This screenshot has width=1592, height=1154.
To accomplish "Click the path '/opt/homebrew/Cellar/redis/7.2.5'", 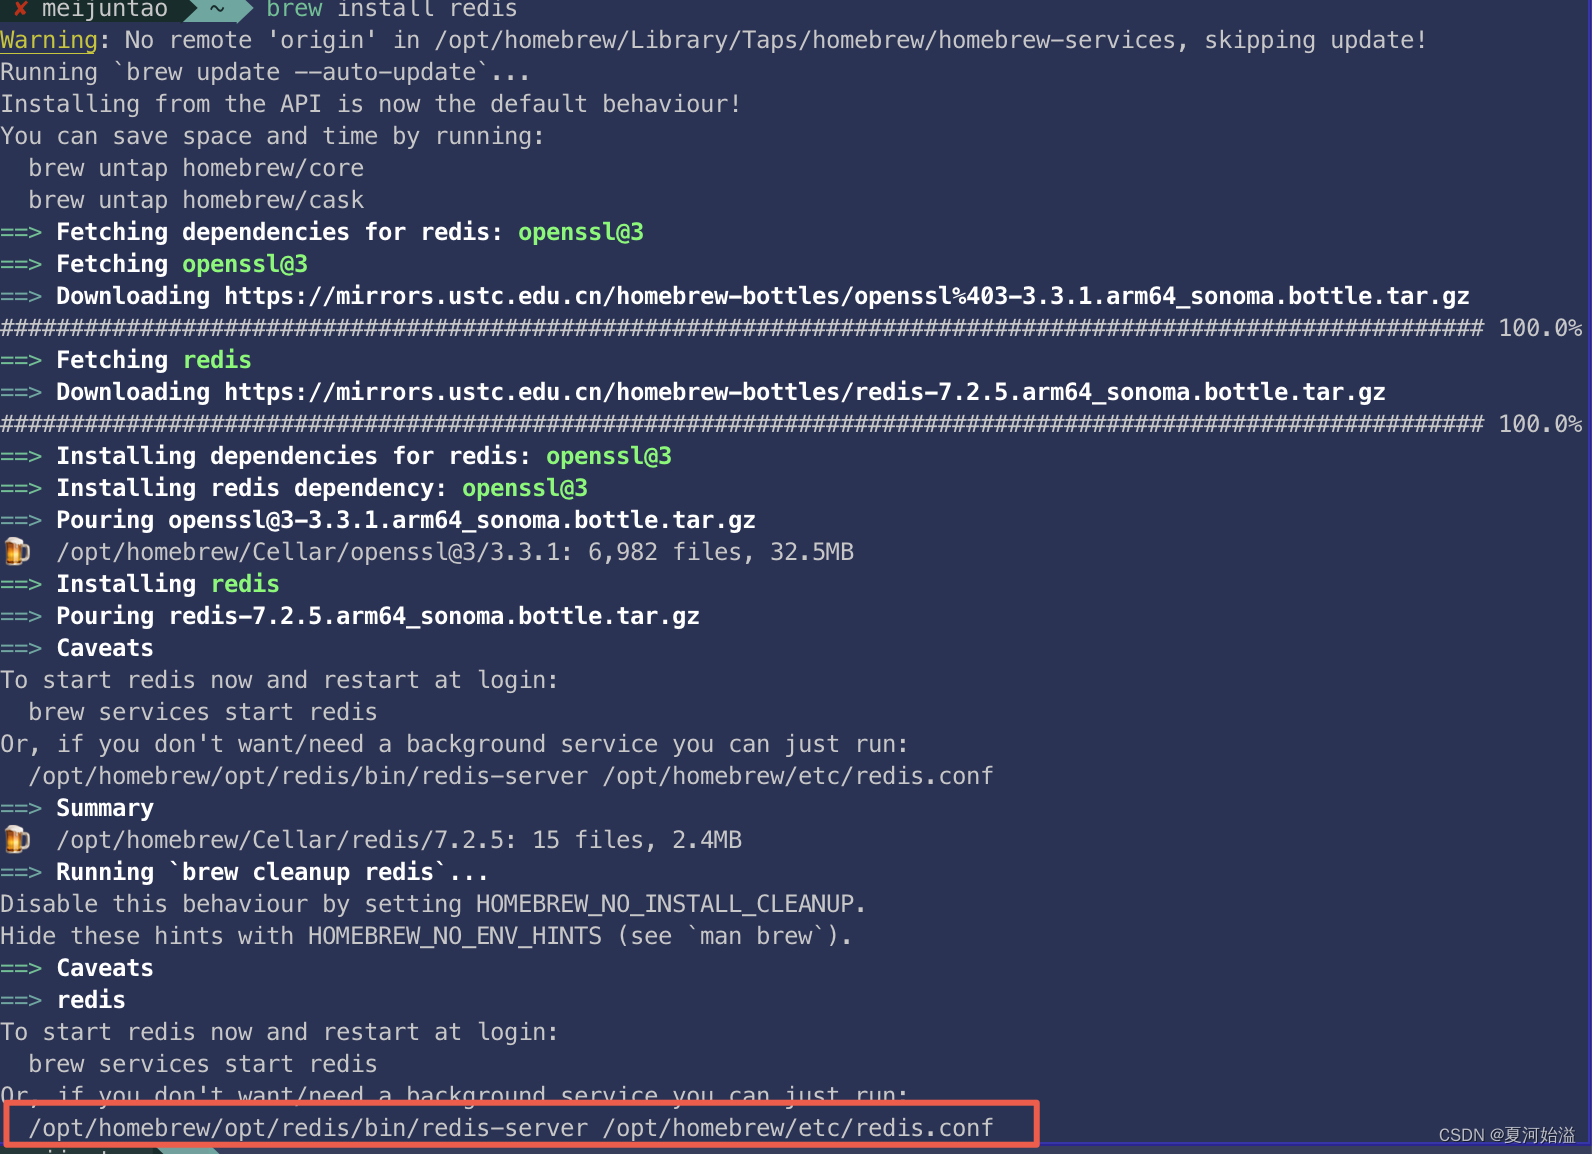I will tap(280, 840).
